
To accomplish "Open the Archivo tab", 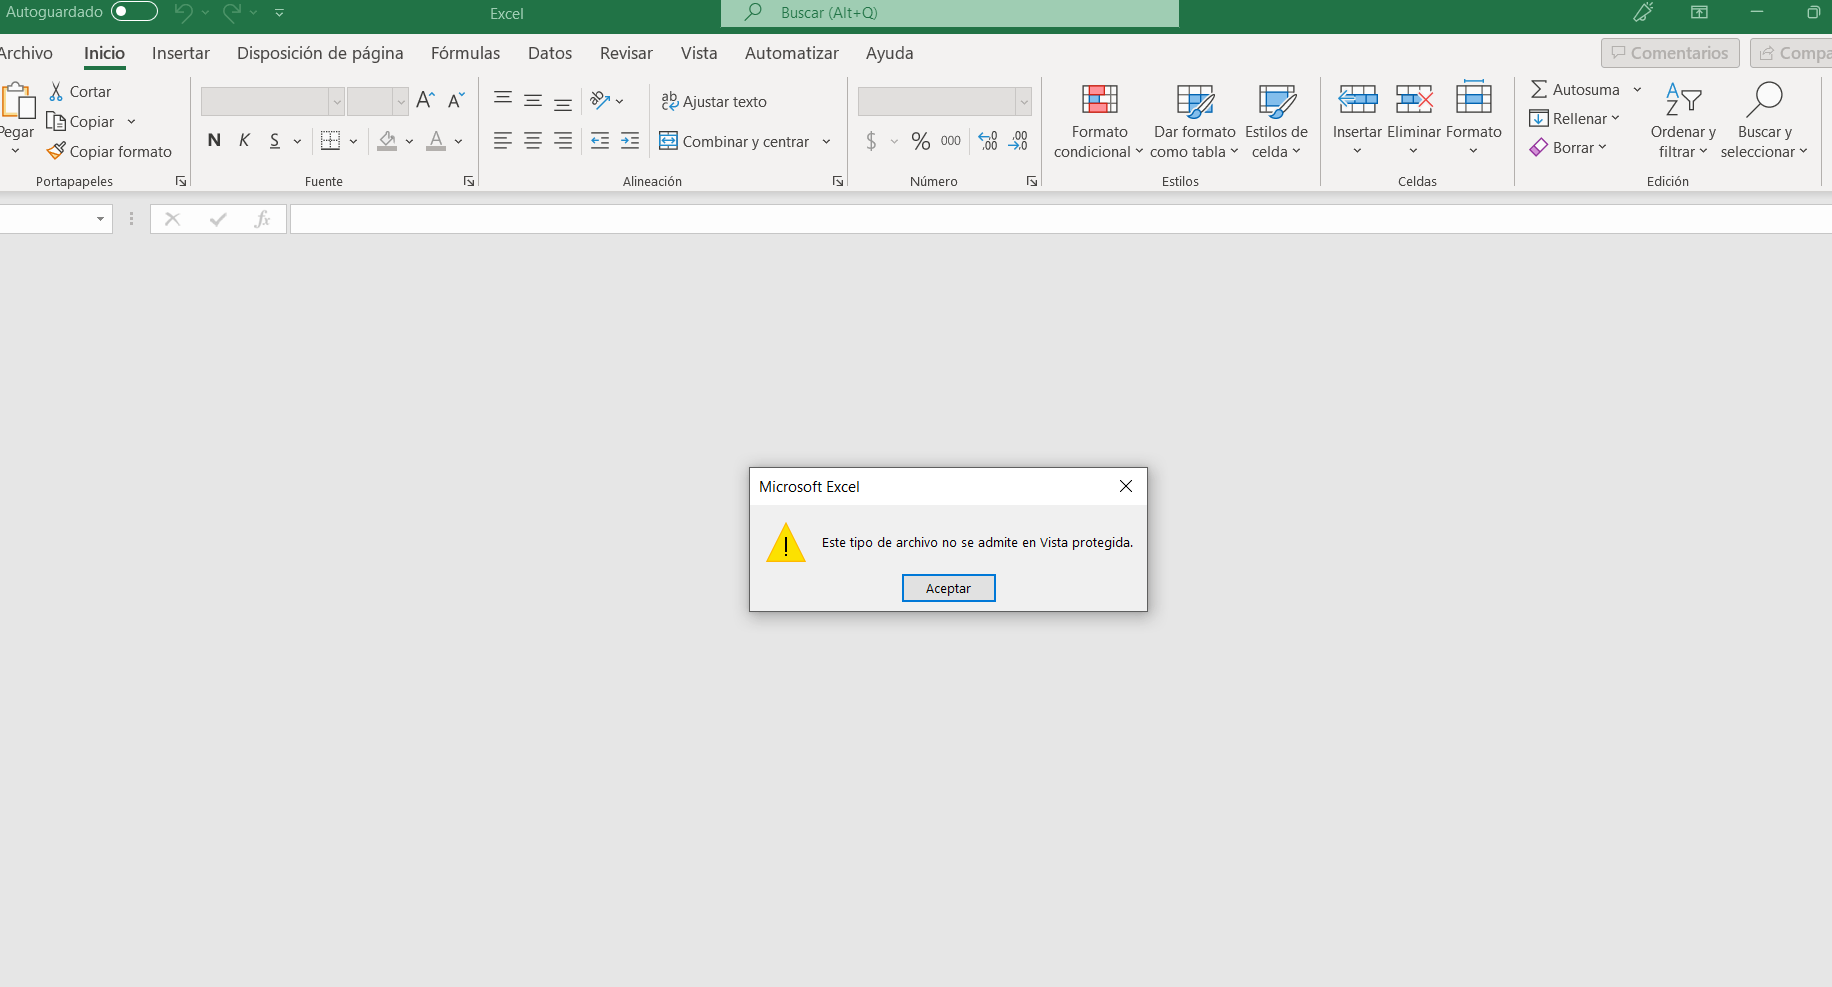I will 26,53.
